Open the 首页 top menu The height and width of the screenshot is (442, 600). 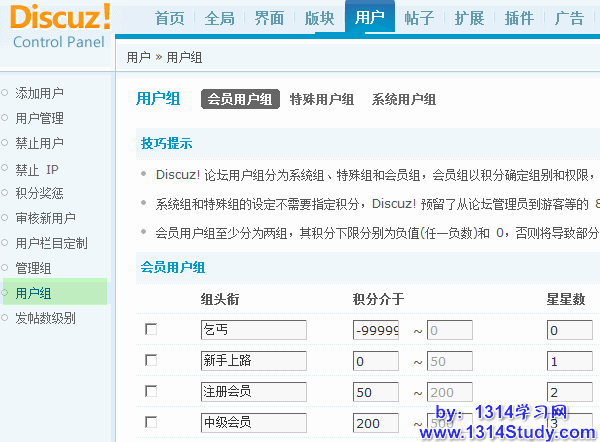(168, 18)
